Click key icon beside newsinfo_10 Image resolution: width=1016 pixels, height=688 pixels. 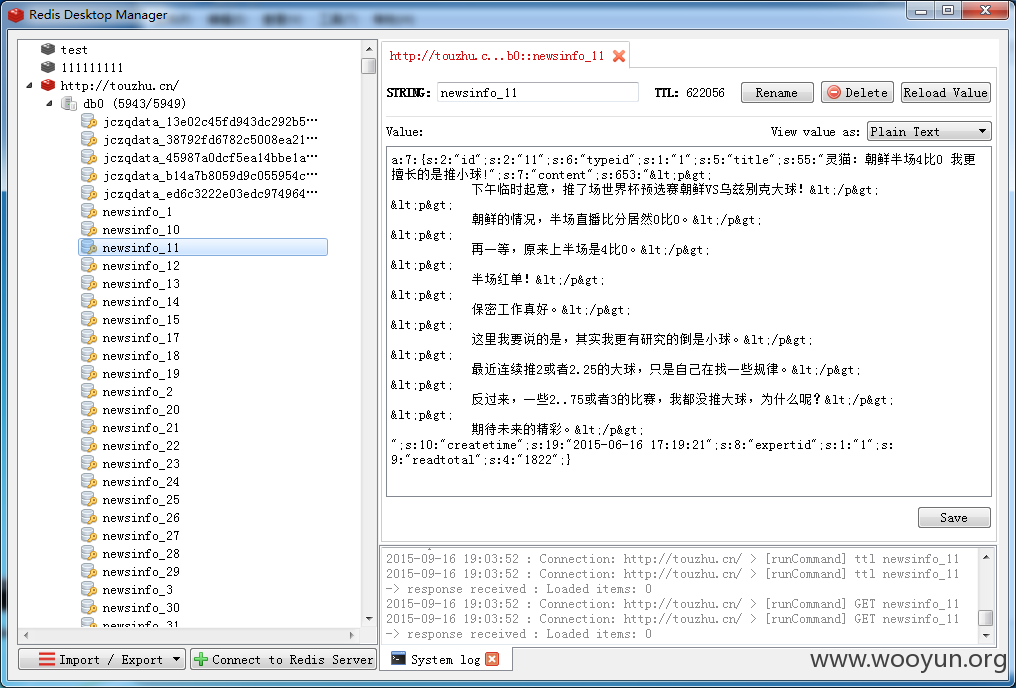click(89, 229)
